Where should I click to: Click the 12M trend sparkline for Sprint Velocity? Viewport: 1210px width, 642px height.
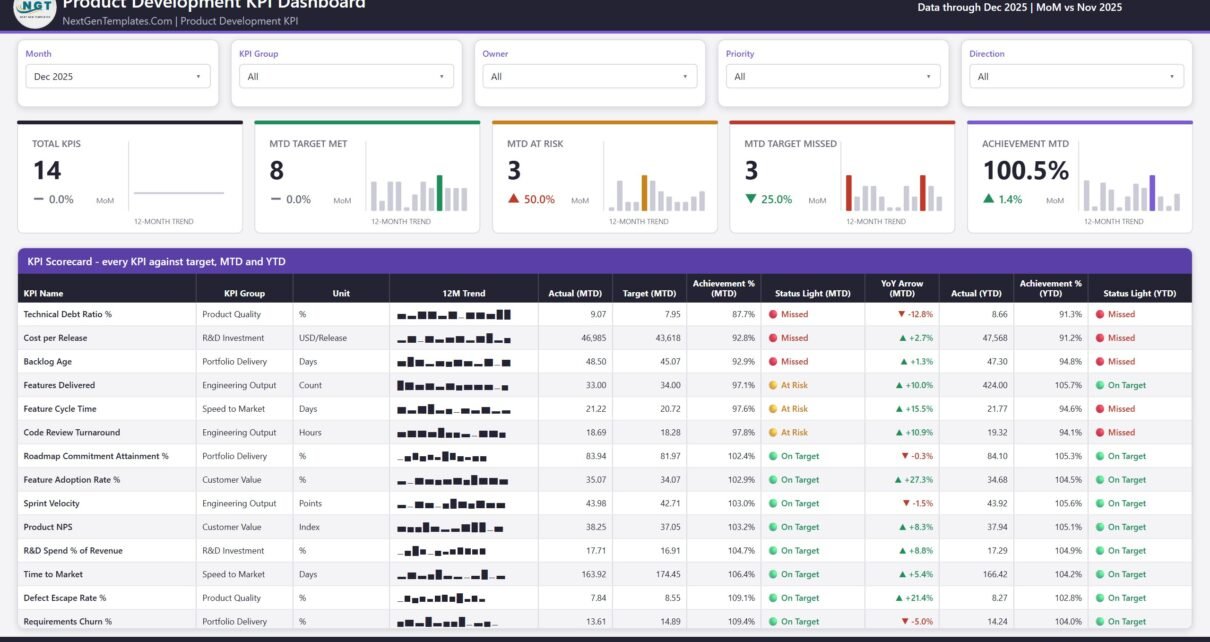(454, 503)
